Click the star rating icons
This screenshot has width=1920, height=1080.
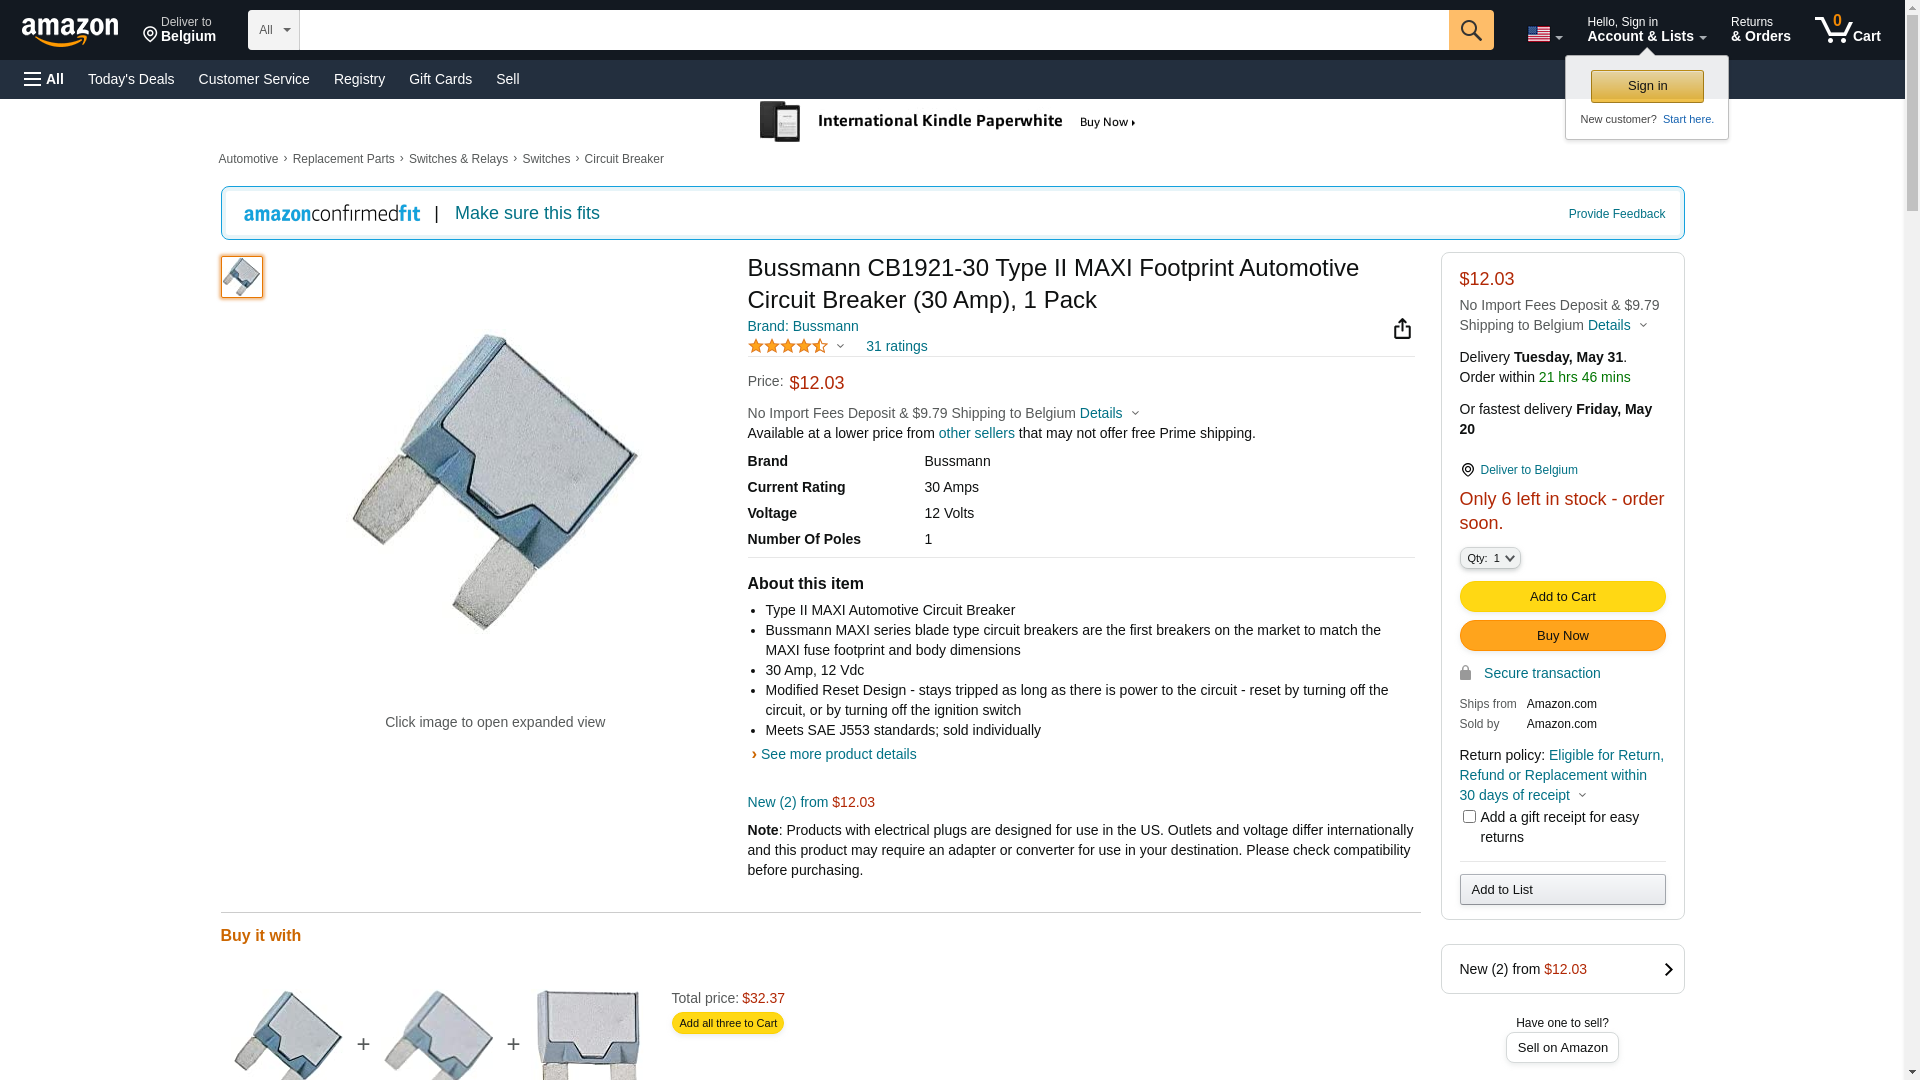(788, 346)
